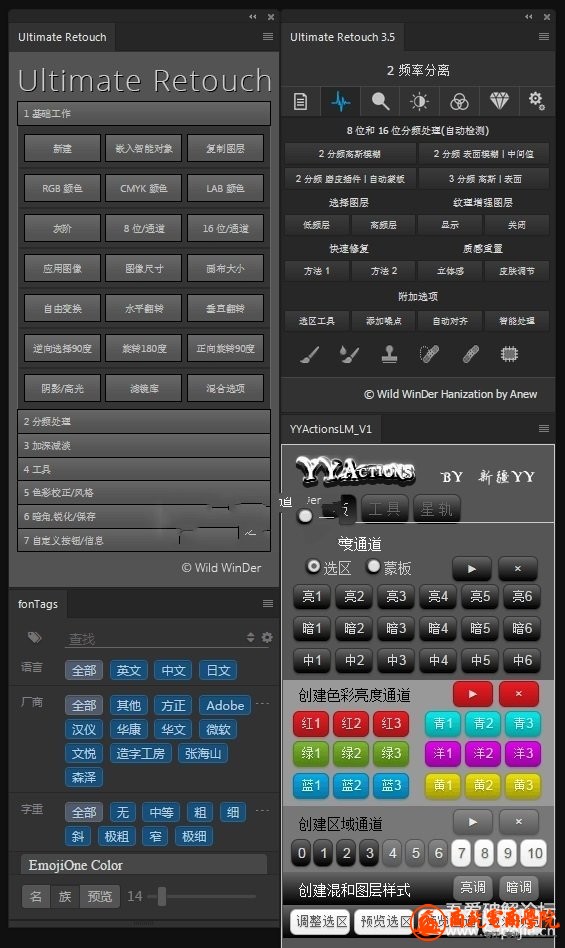The height and width of the screenshot is (948, 565).
Task: Click the 新建 button
Action: 62,148
